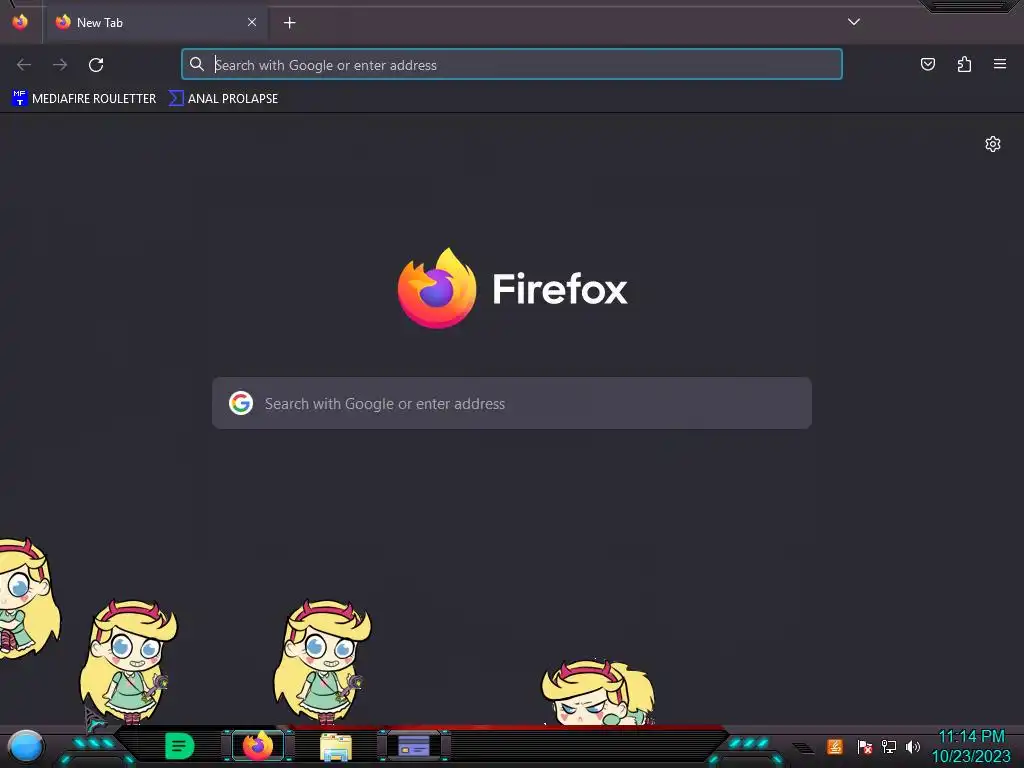This screenshot has height=768, width=1024.
Task: Click the center Google search box
Action: pos(512,403)
